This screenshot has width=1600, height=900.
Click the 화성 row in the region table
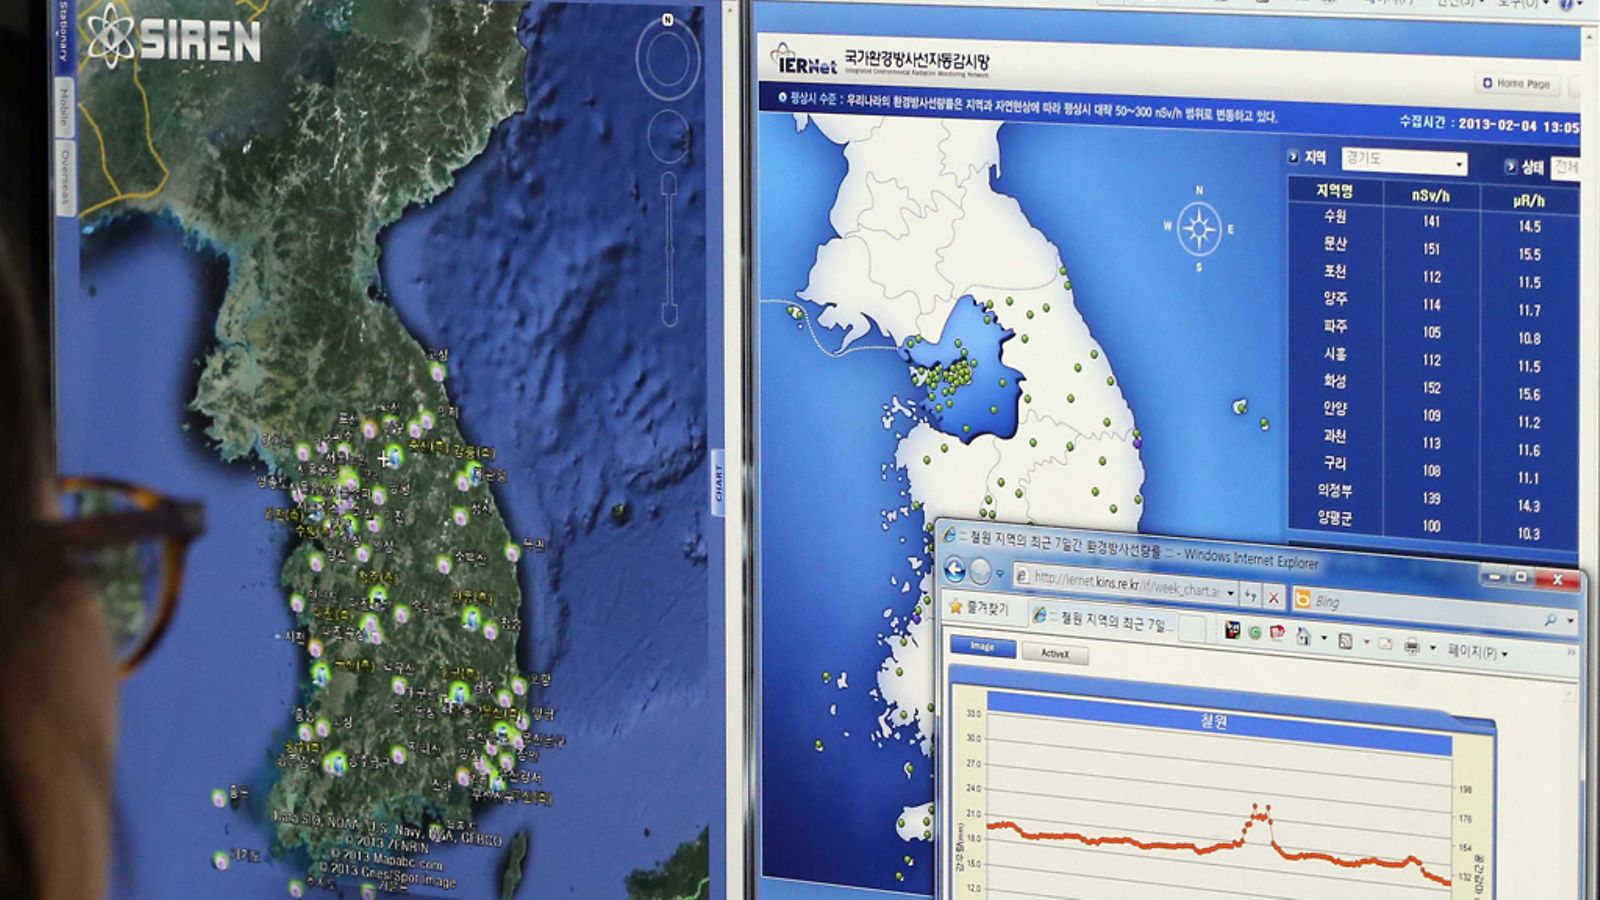1434,387
